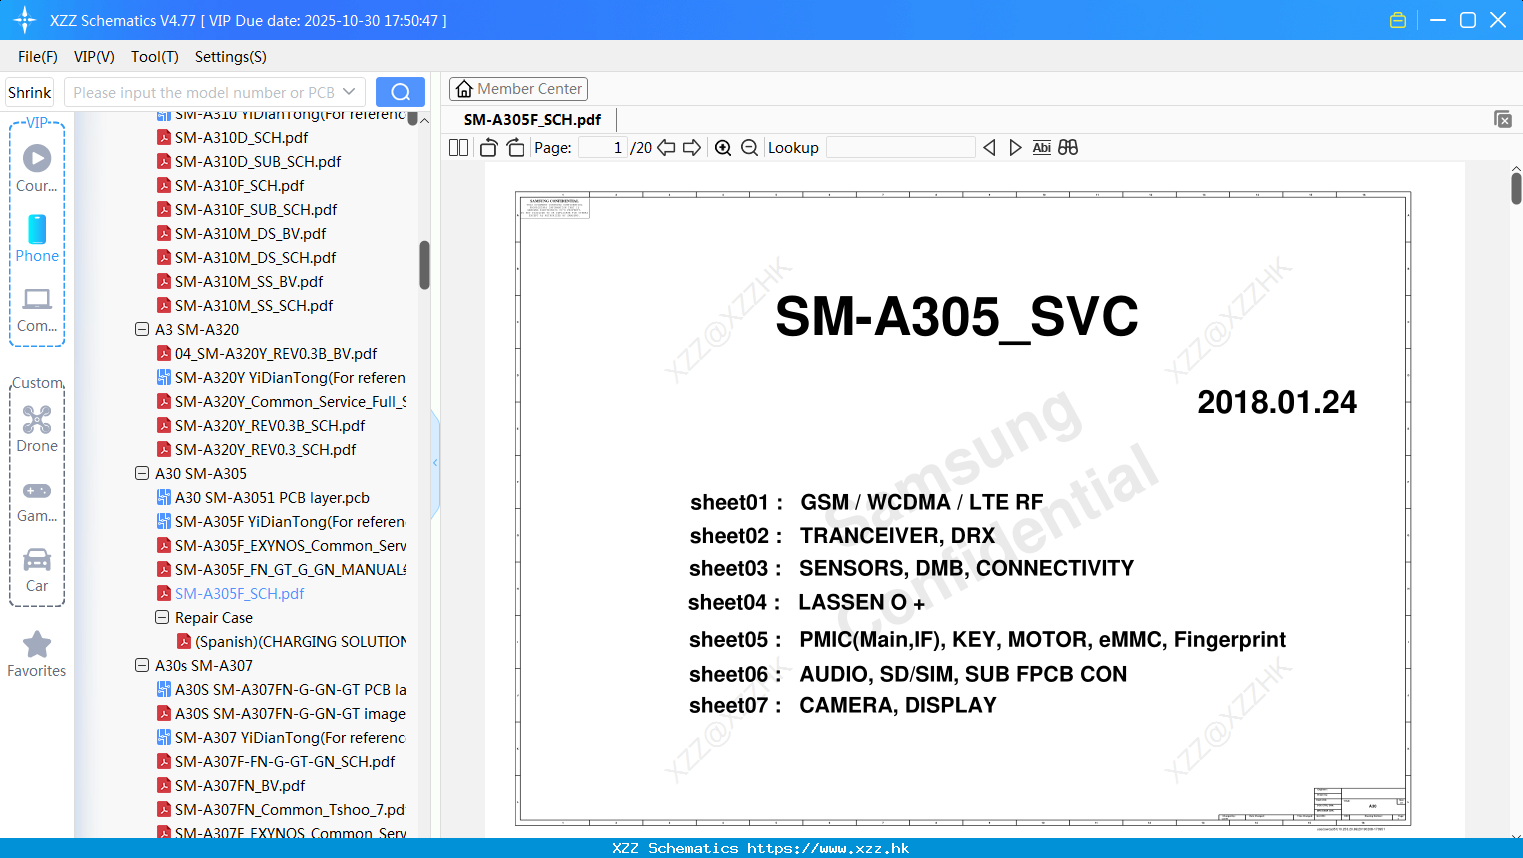
Task: Click the page number field
Action: pyautogui.click(x=603, y=148)
